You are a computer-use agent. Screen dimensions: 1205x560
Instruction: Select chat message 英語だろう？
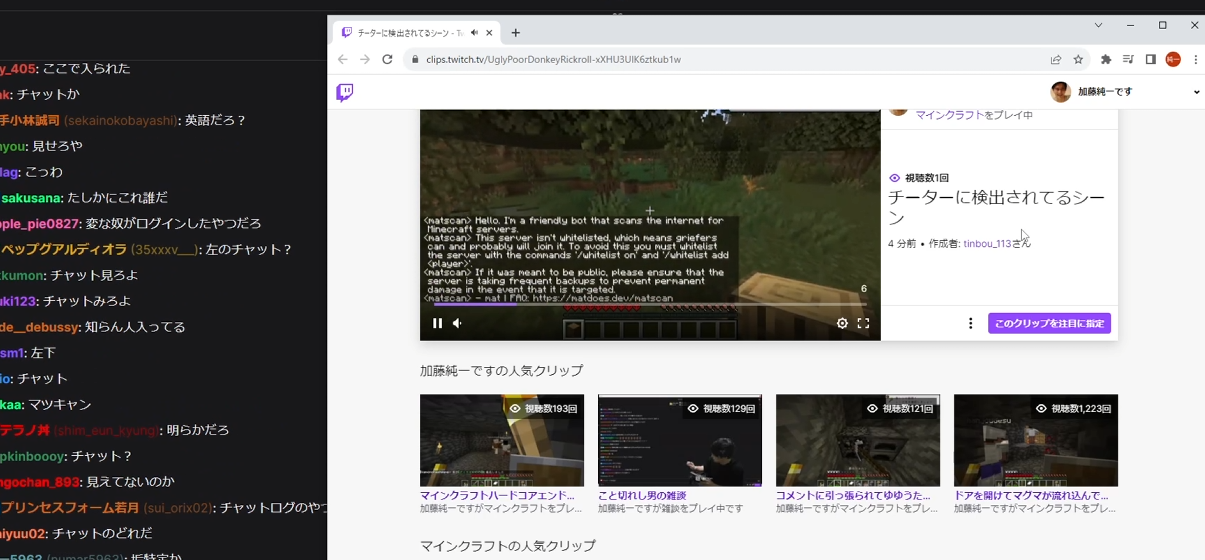pos(213,120)
